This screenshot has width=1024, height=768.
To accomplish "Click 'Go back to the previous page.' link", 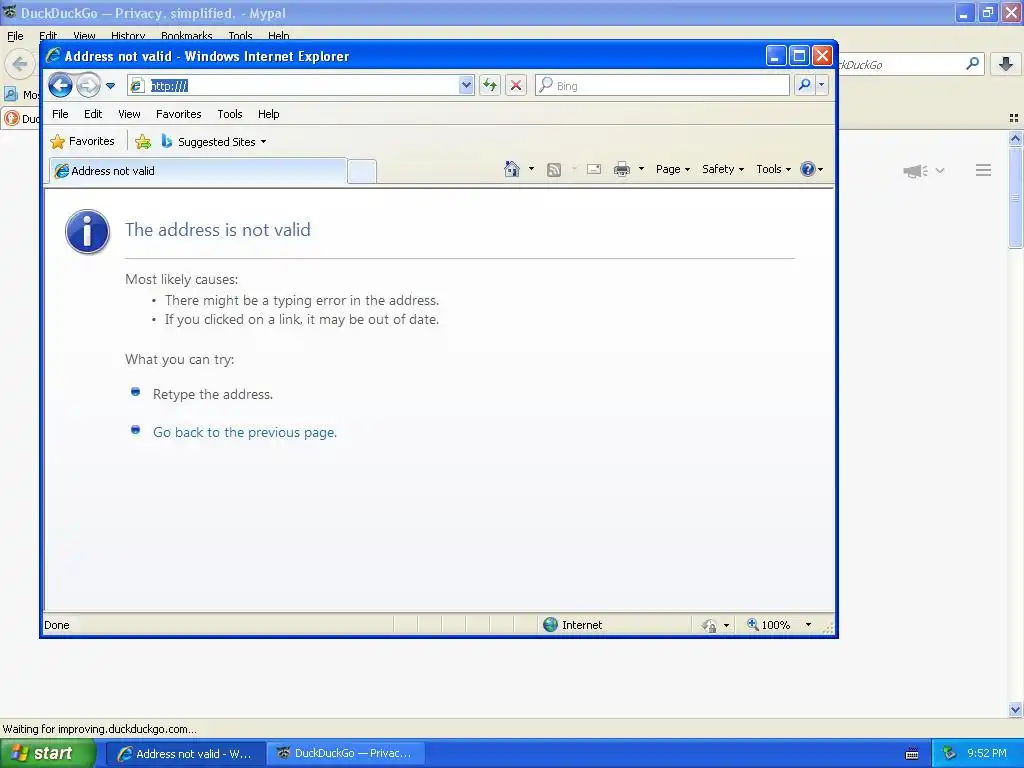I will tap(245, 432).
